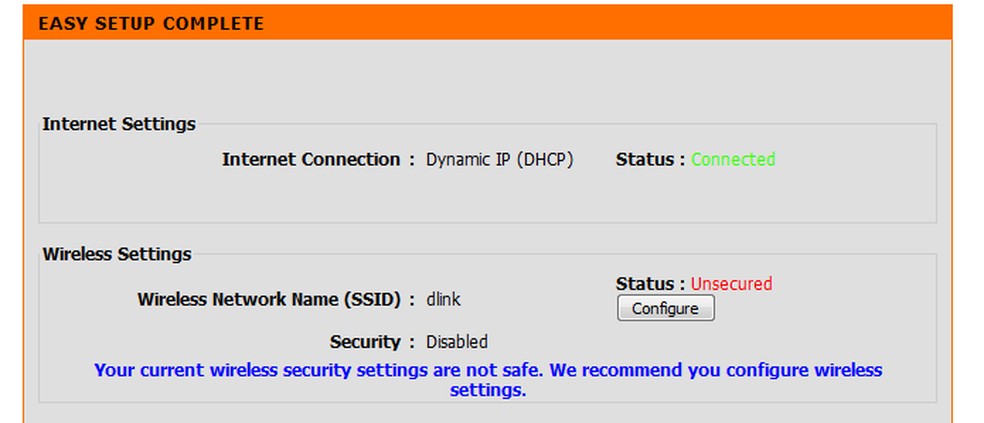Image resolution: width=984 pixels, height=423 pixels.
Task: Click the EASY SETUP COMPLETE title text
Action: (150, 23)
